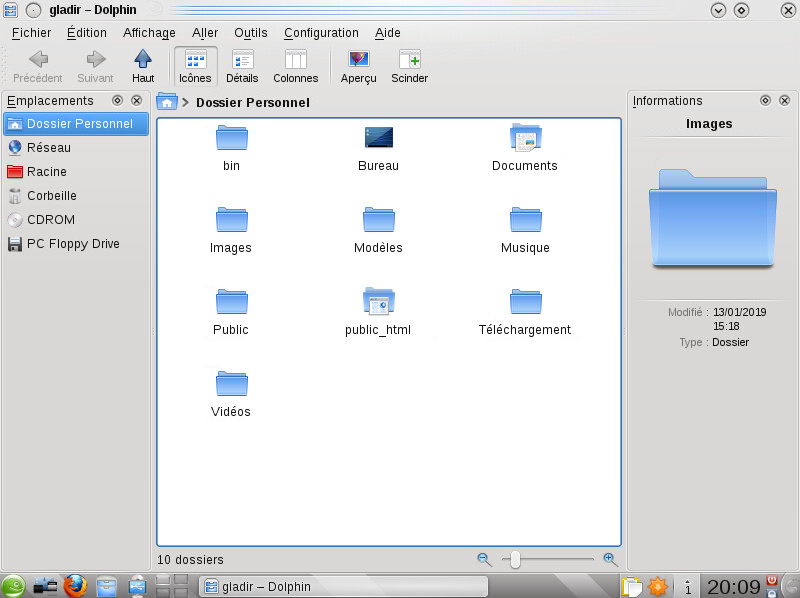Open the Affichage menu
The width and height of the screenshot is (800, 598).
pyautogui.click(x=149, y=33)
